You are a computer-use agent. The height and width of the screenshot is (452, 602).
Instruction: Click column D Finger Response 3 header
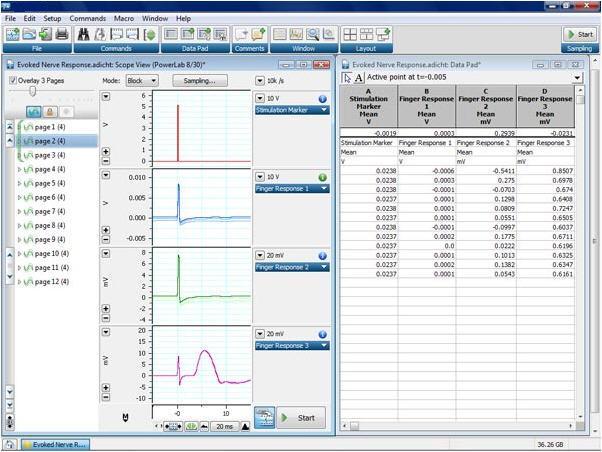click(x=545, y=106)
